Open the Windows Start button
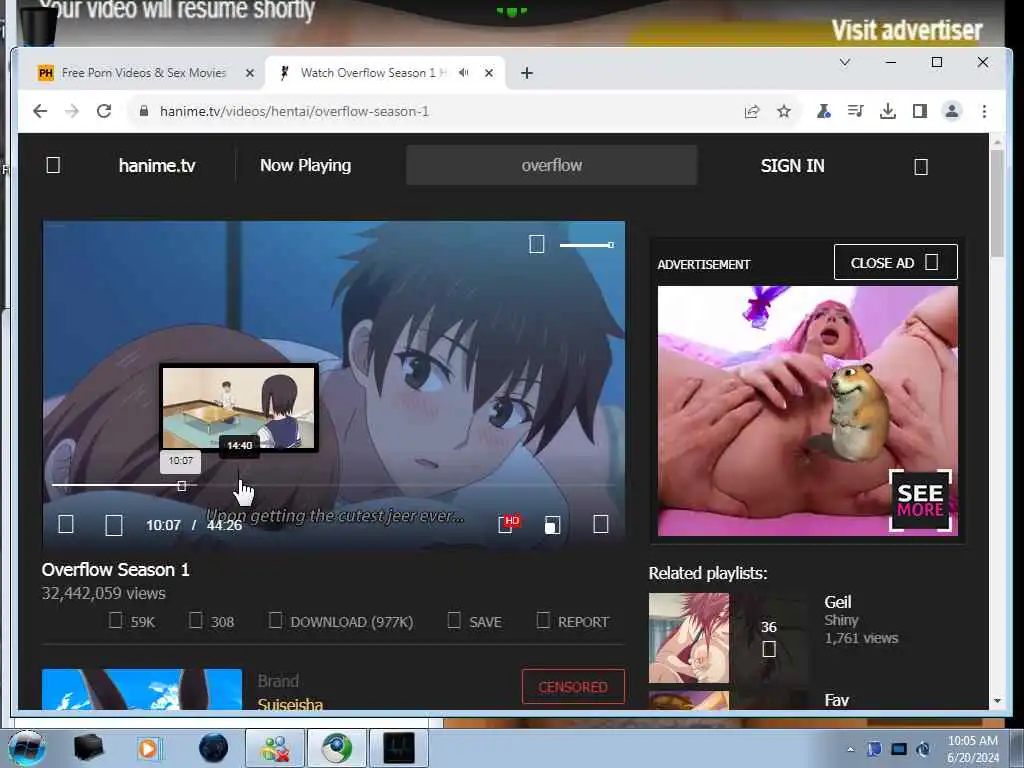 pyautogui.click(x=26, y=748)
